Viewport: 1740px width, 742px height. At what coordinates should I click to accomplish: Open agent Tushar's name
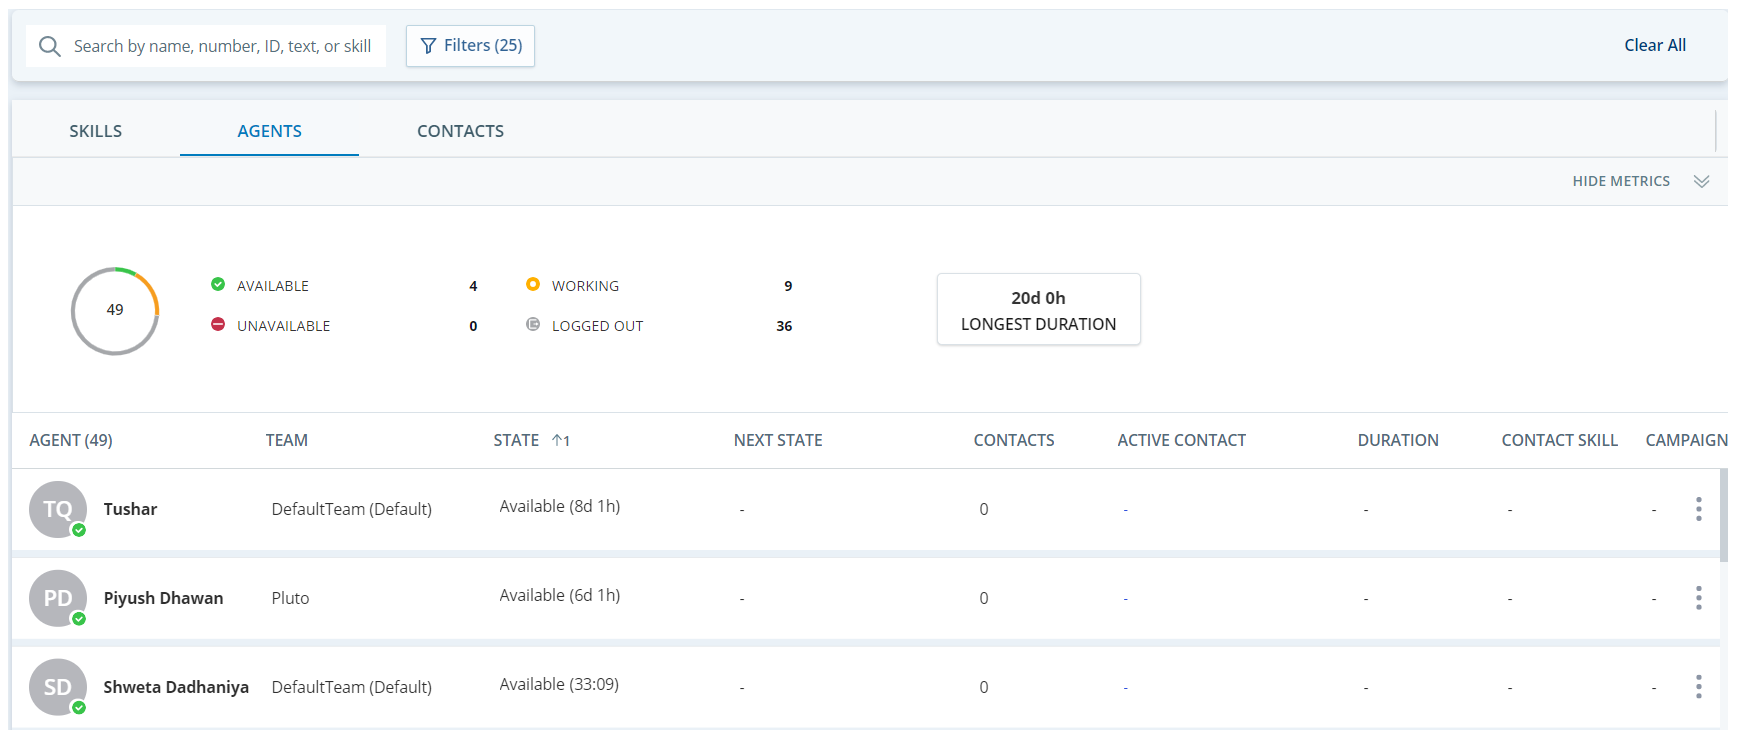point(130,509)
